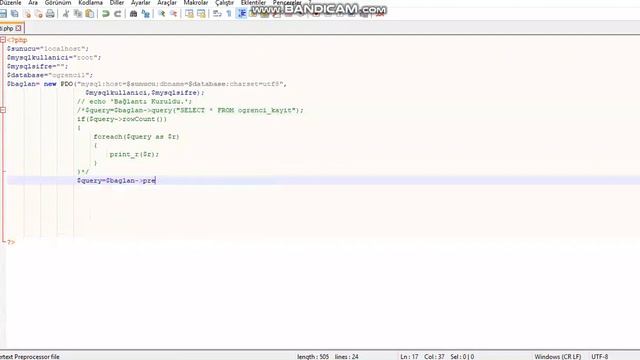Image resolution: width=640 pixels, height=360 pixels.
Task: Click the Close All toolbar icon
Action: [38, 14]
